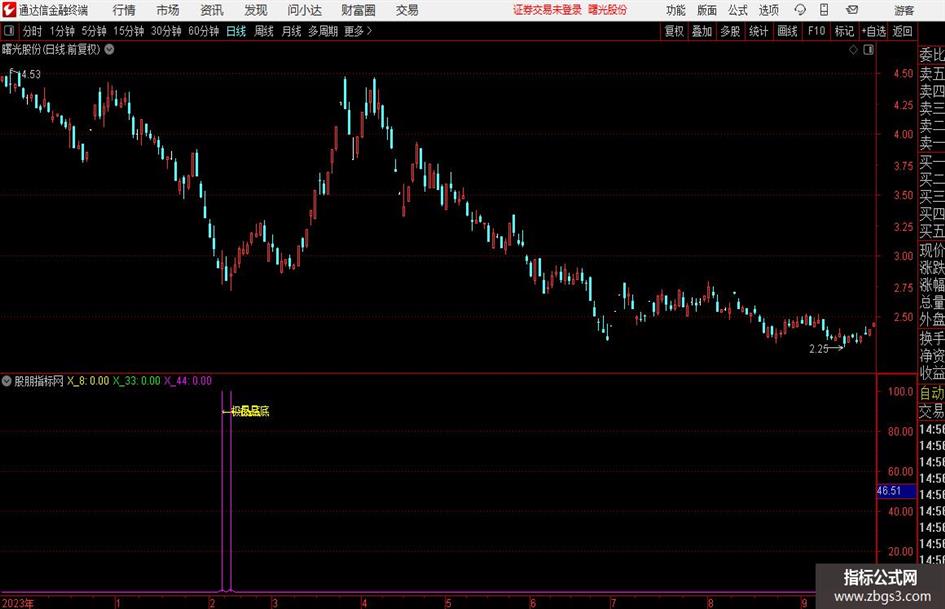Click the X_8: 0.00 indicator value
This screenshot has width=945, height=609.
(88, 380)
